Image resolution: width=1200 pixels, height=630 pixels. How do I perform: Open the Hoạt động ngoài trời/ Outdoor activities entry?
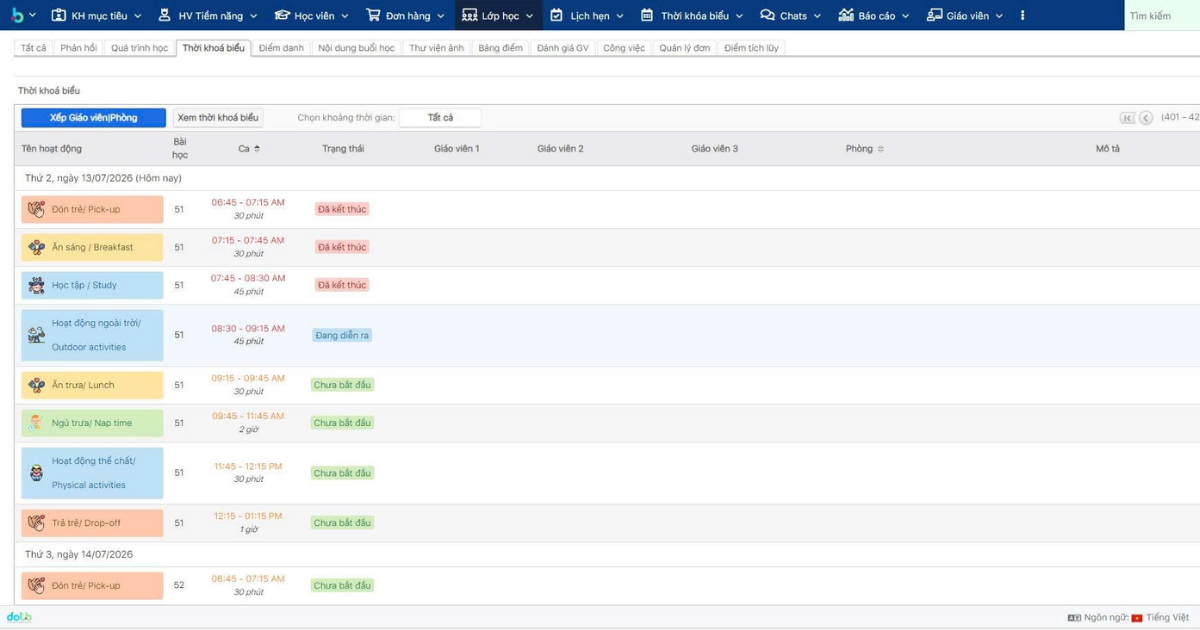(x=92, y=335)
